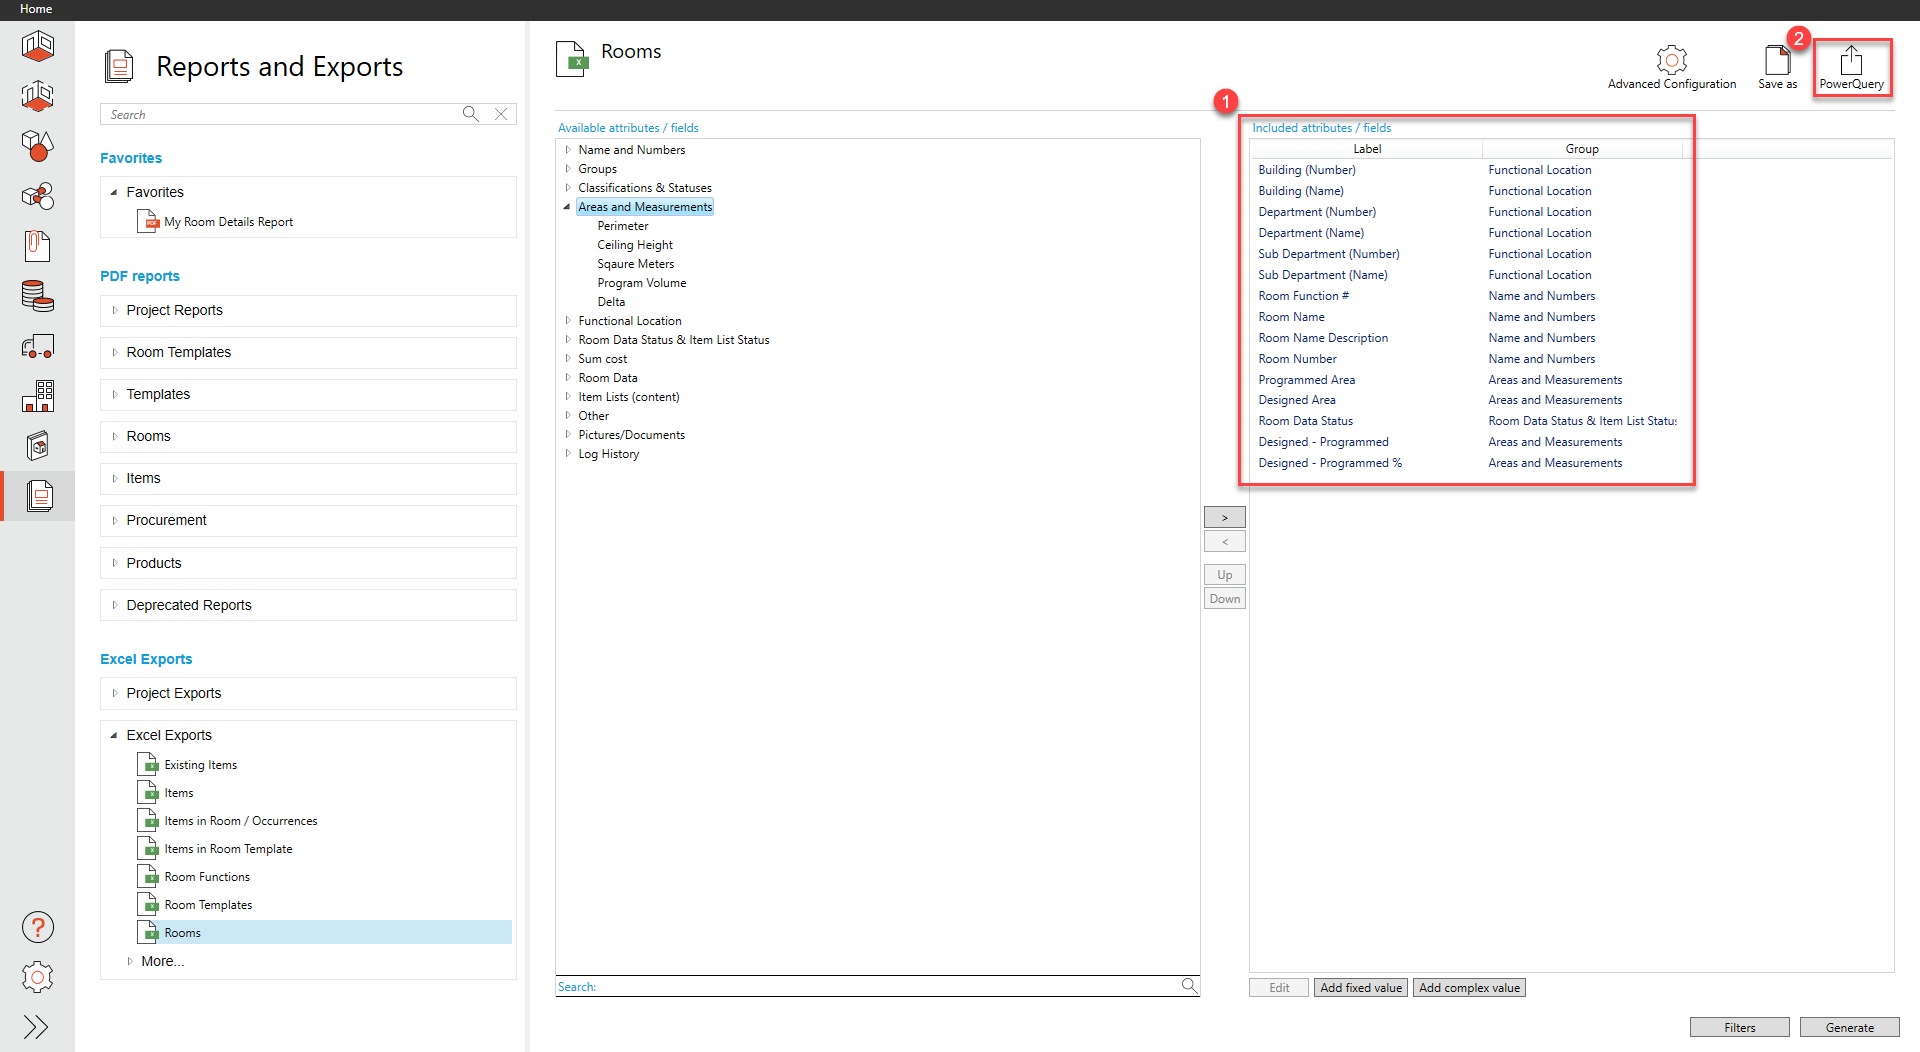Click the Save as document icon
This screenshot has height=1052, width=1920.
(1777, 60)
